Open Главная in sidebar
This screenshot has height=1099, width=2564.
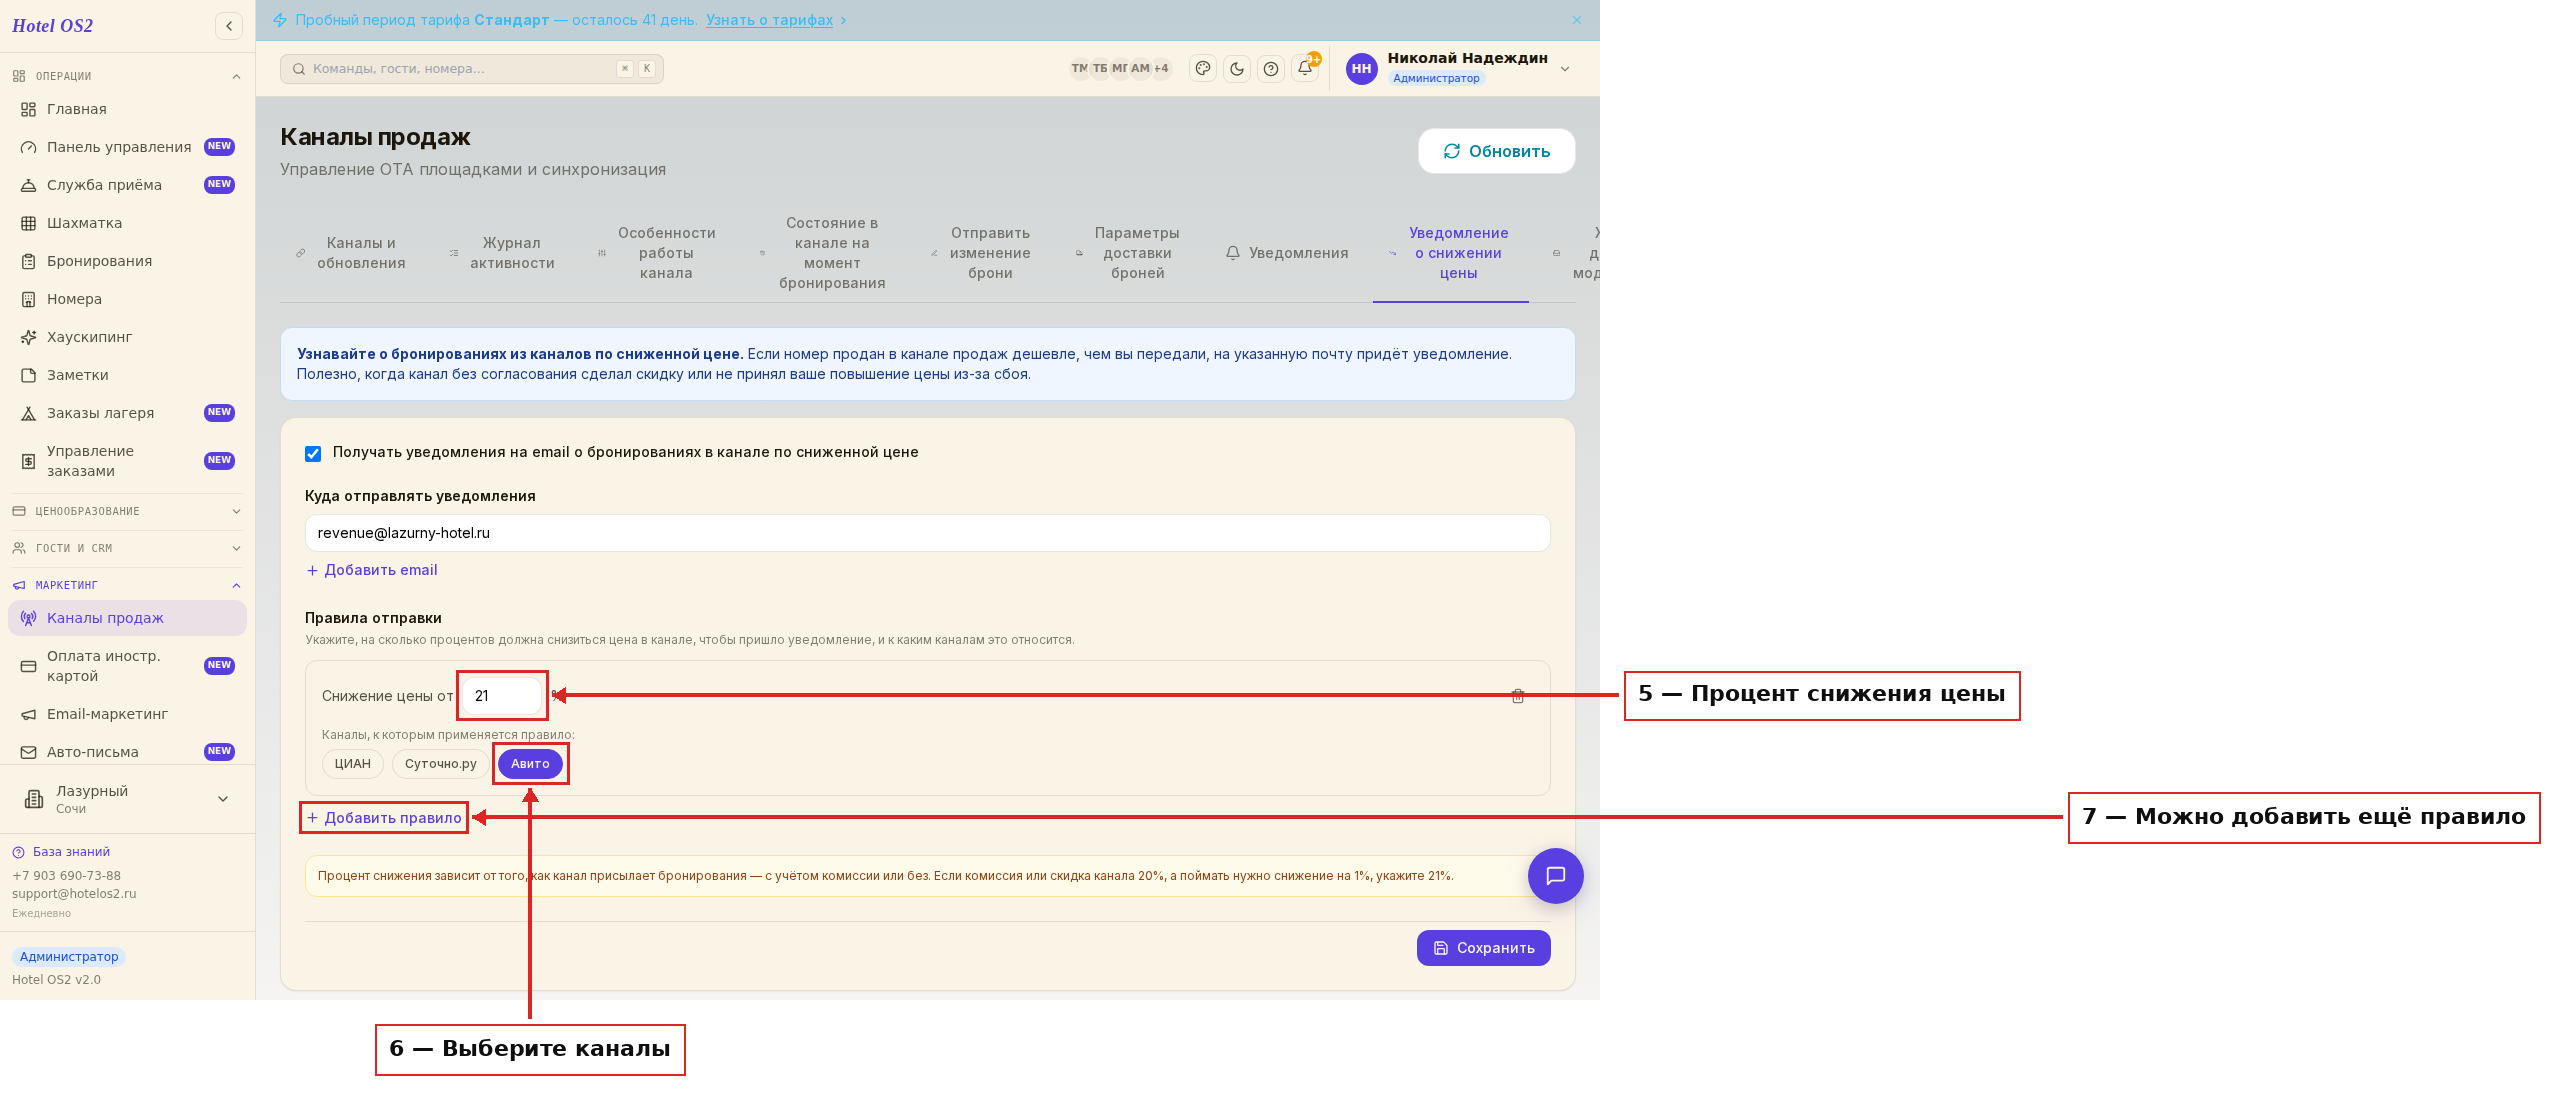(x=127, y=109)
